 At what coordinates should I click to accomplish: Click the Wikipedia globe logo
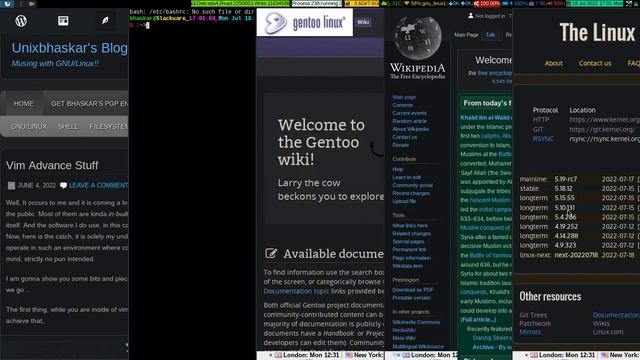(418, 38)
